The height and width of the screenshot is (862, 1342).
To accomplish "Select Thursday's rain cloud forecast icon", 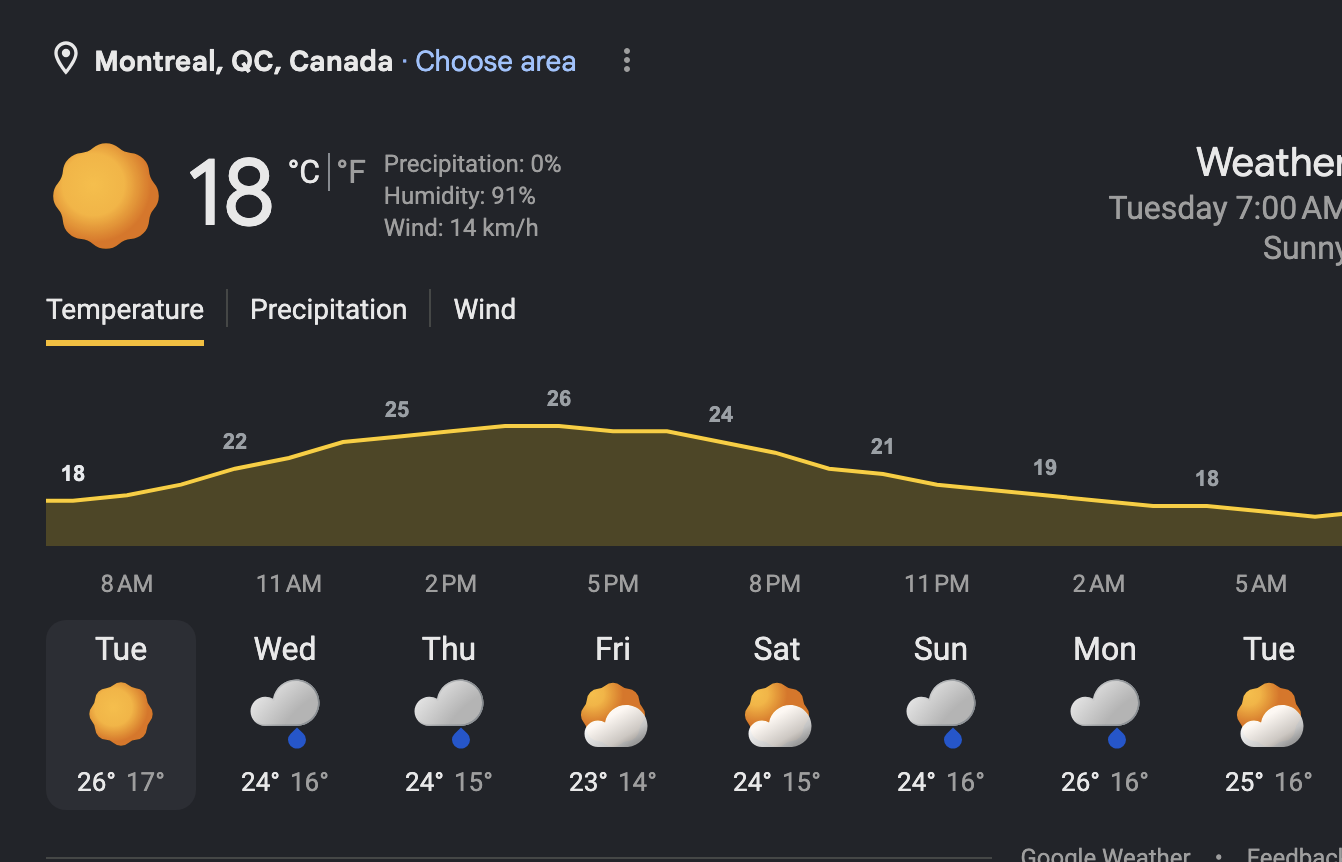I will pyautogui.click(x=449, y=714).
